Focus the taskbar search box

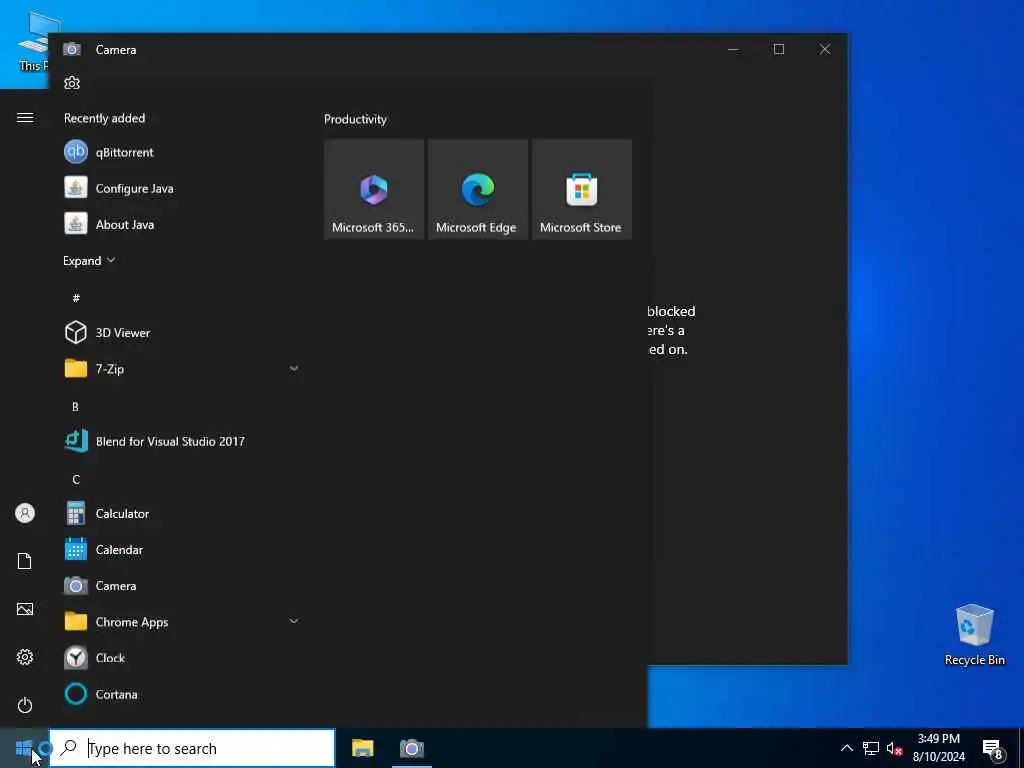193,748
